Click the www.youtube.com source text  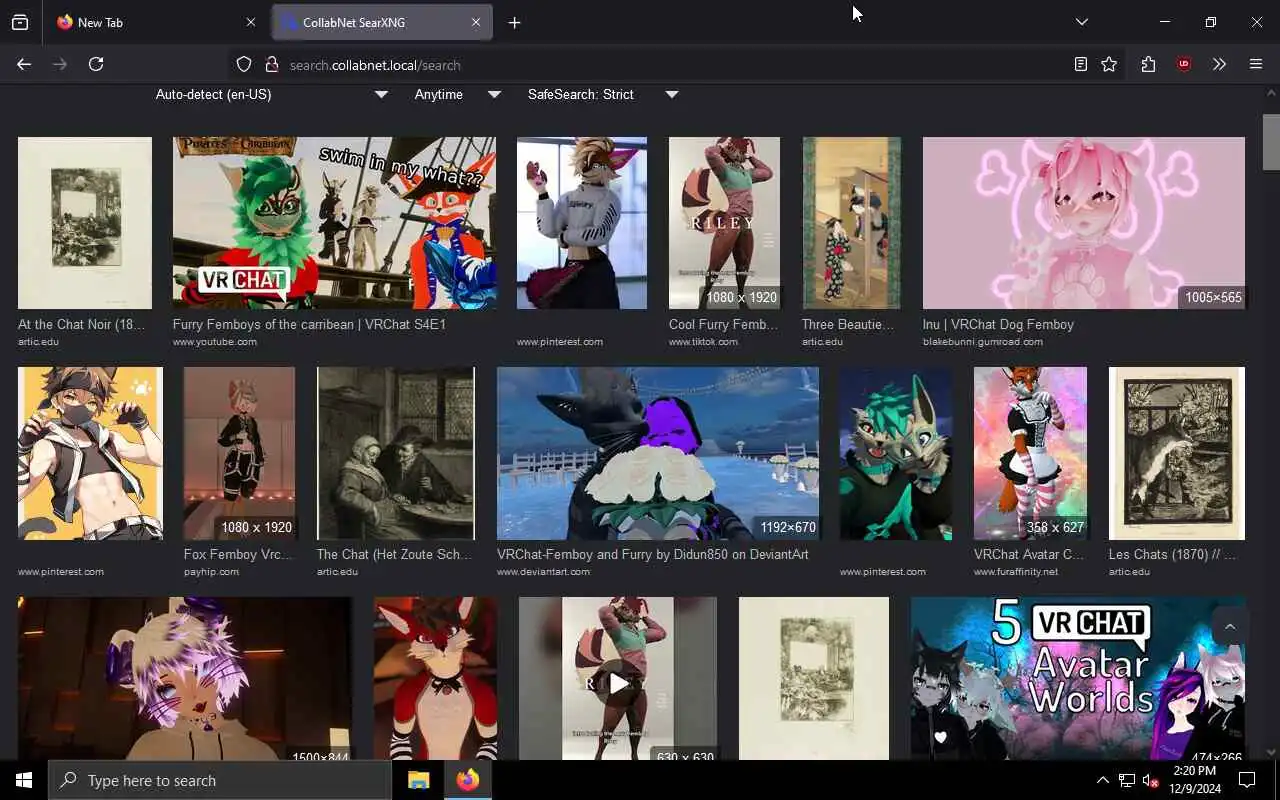tap(215, 342)
